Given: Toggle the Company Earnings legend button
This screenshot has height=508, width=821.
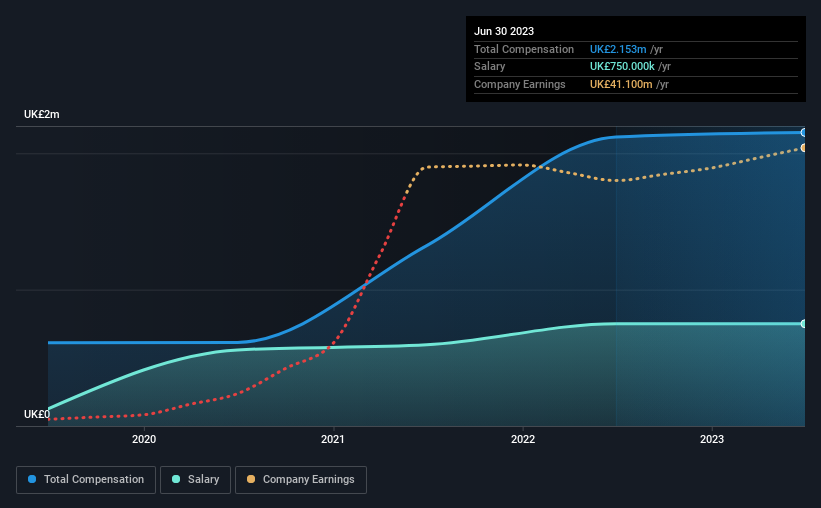Looking at the screenshot, I should 301,480.
